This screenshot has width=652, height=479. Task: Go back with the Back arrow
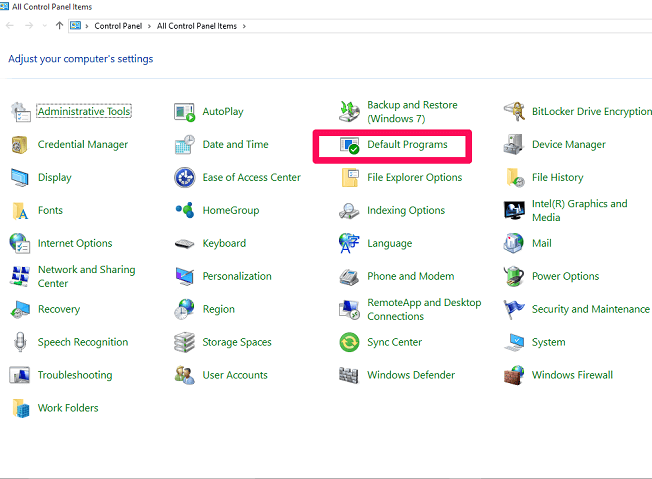point(10,26)
